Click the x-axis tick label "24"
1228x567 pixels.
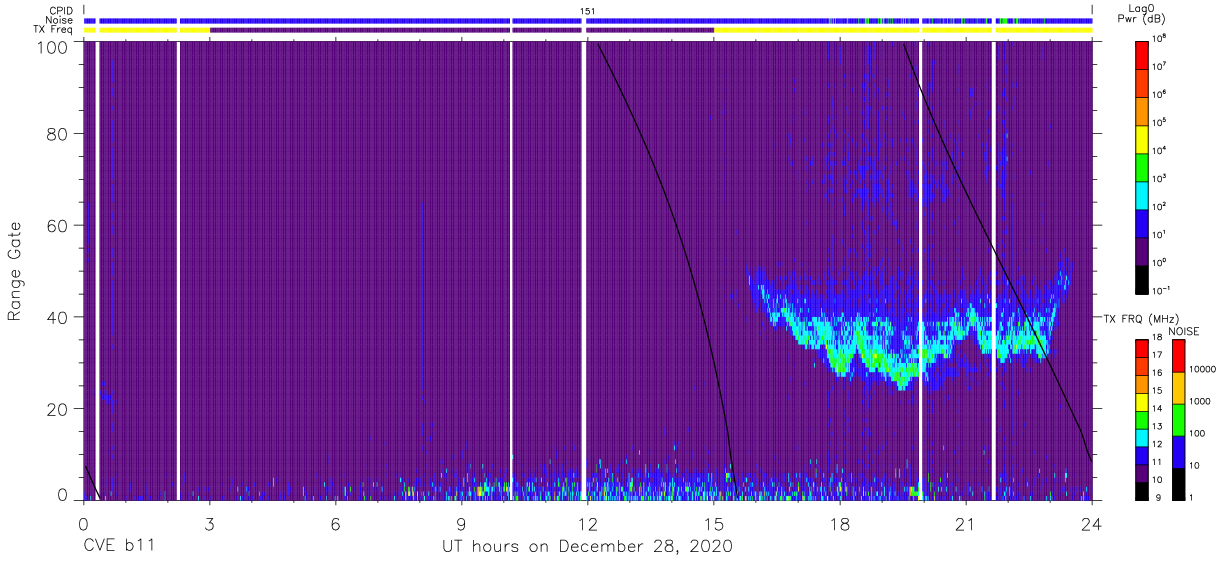coord(1091,523)
